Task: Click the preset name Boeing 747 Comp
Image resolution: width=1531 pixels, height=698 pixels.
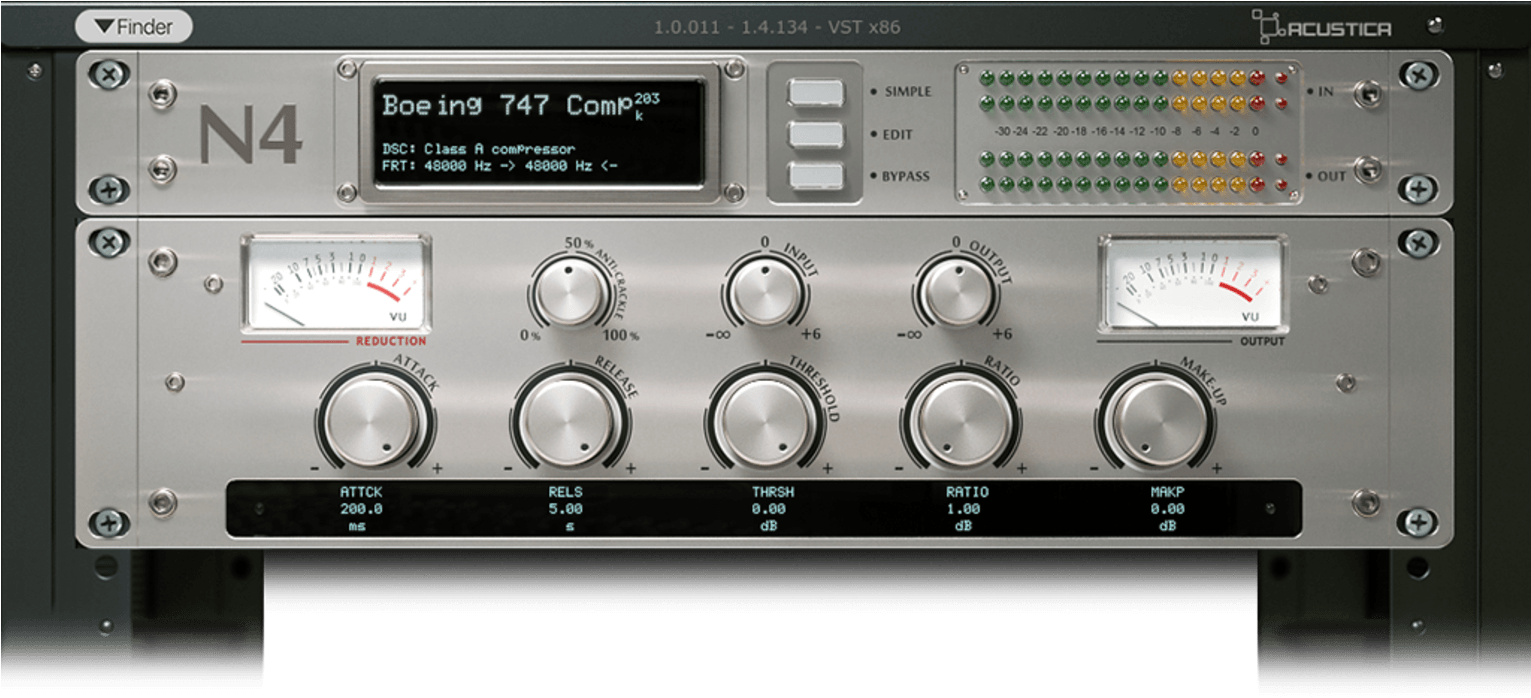Action: pos(507,104)
